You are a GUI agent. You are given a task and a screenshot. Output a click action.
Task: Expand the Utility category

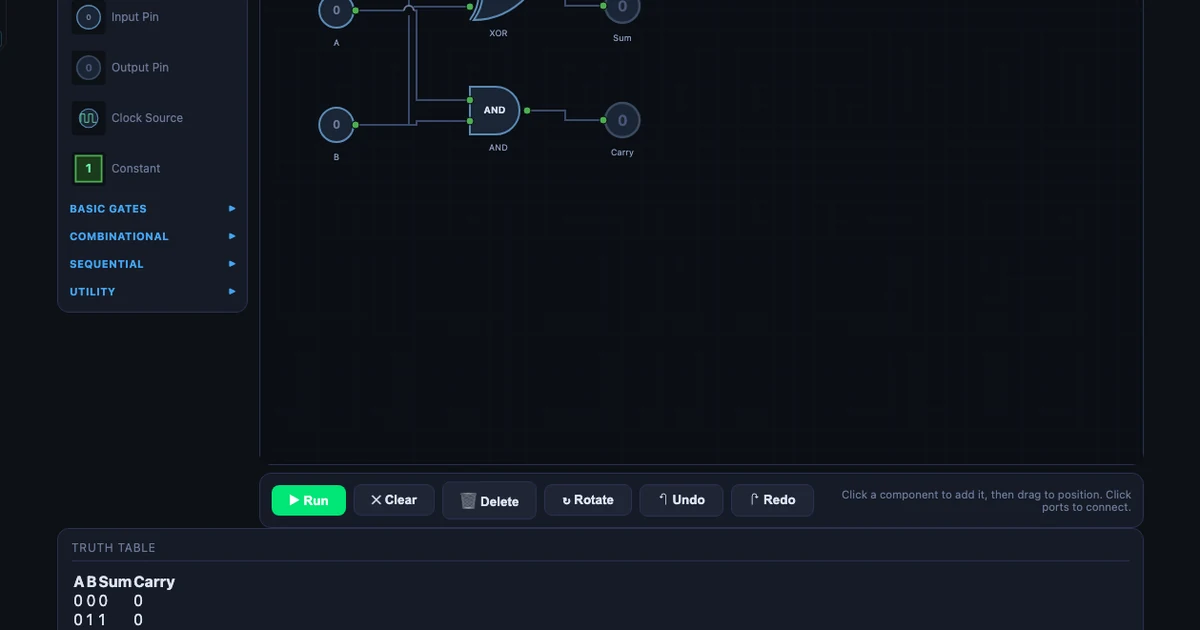pyautogui.click(x=152, y=292)
